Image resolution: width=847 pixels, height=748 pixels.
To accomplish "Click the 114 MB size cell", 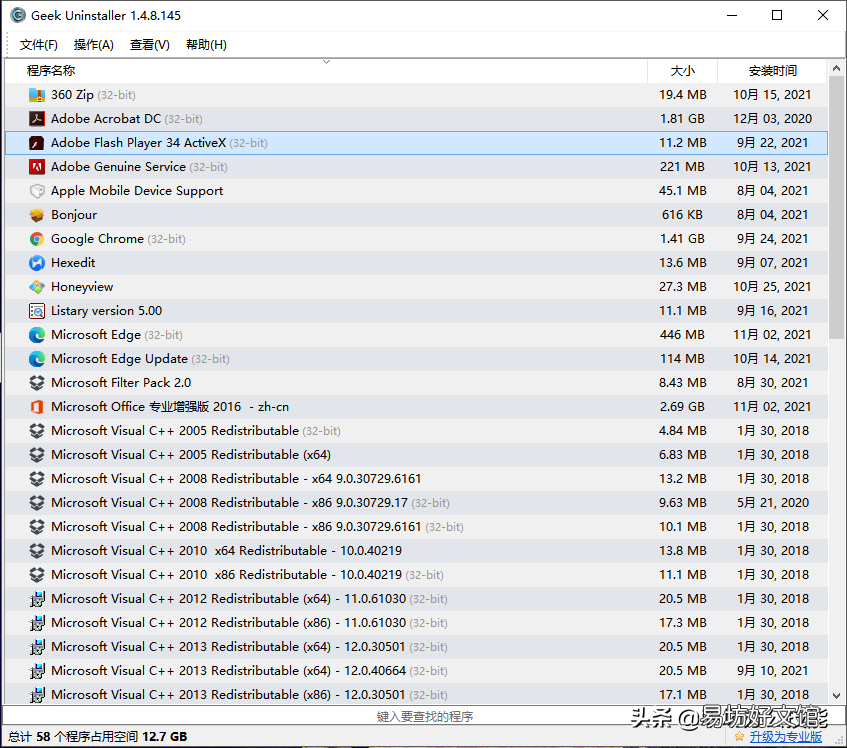I will coord(682,359).
